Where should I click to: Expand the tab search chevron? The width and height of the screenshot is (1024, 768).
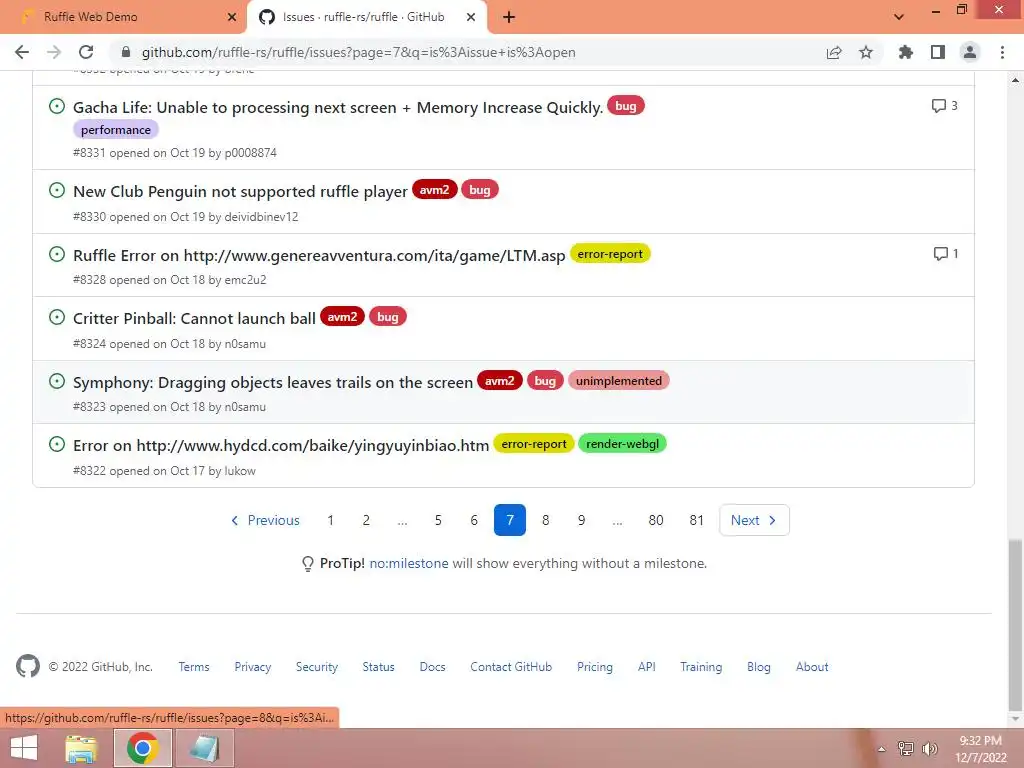point(899,17)
